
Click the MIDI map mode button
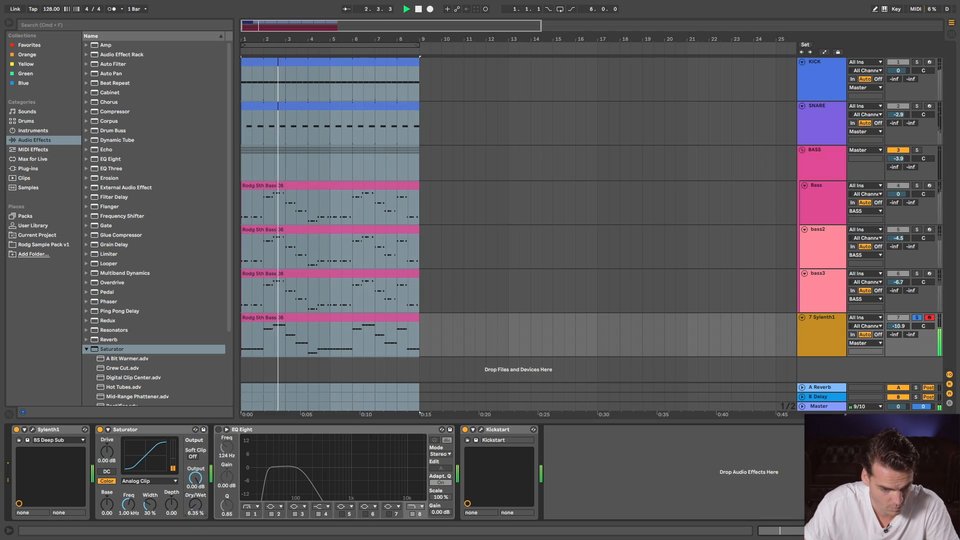point(915,9)
